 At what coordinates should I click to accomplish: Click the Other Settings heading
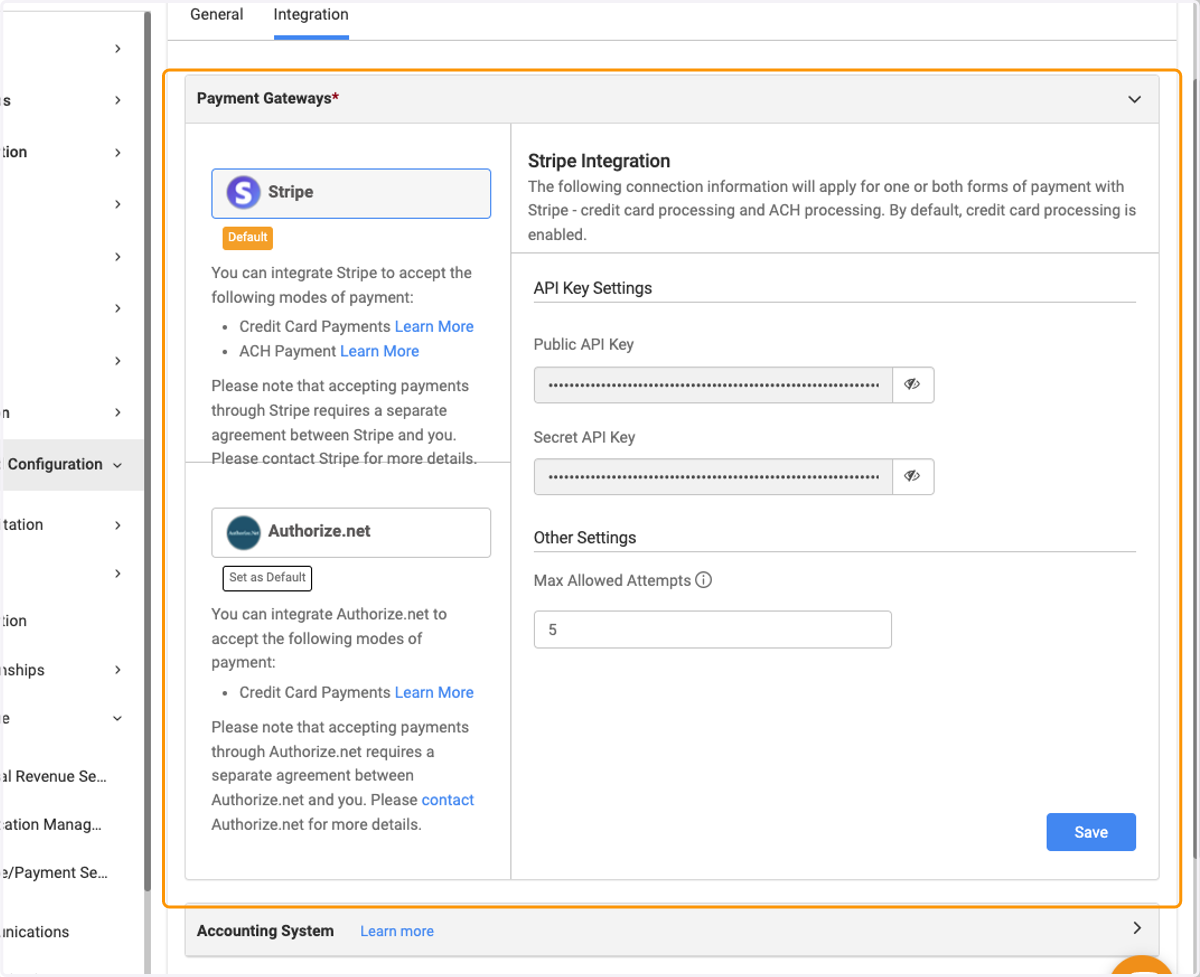coord(585,538)
